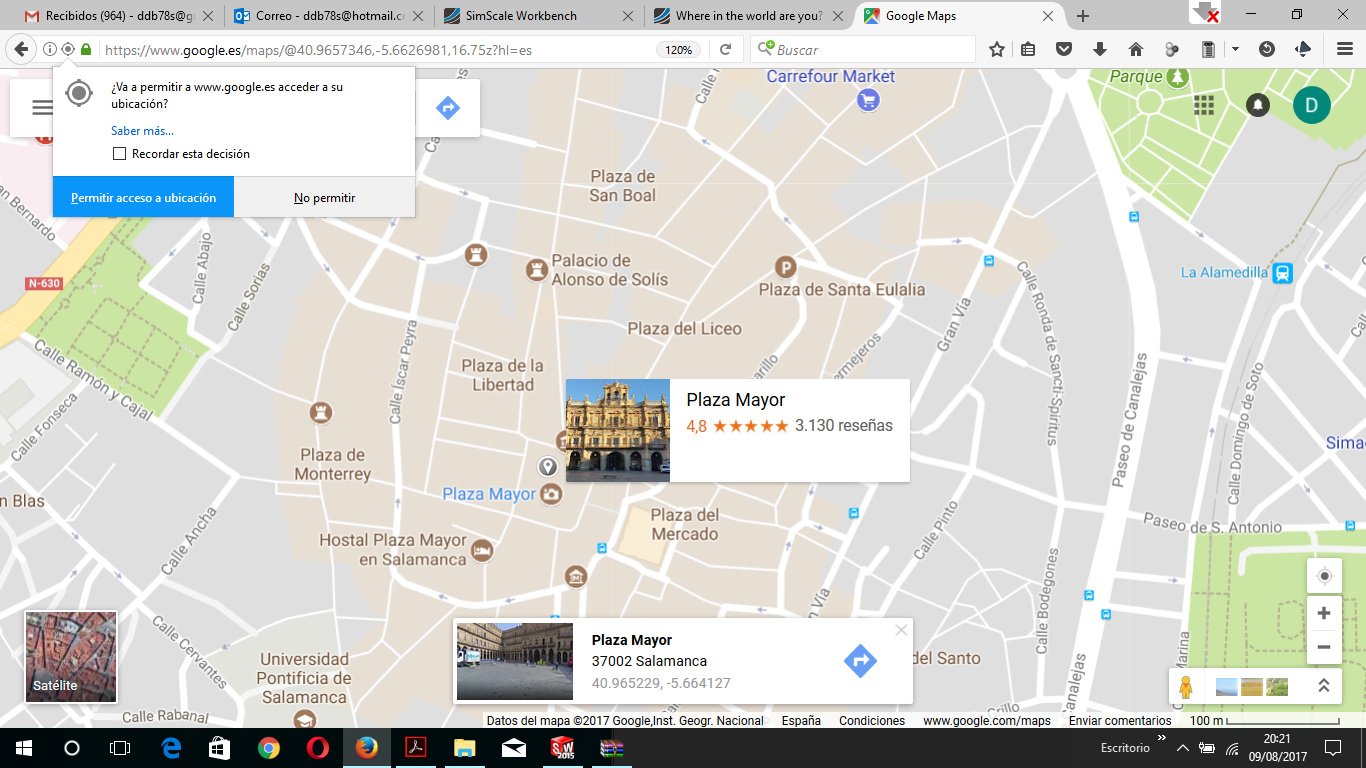1366x768 pixels.
Task: Click the Buscar search field
Action: [862, 49]
